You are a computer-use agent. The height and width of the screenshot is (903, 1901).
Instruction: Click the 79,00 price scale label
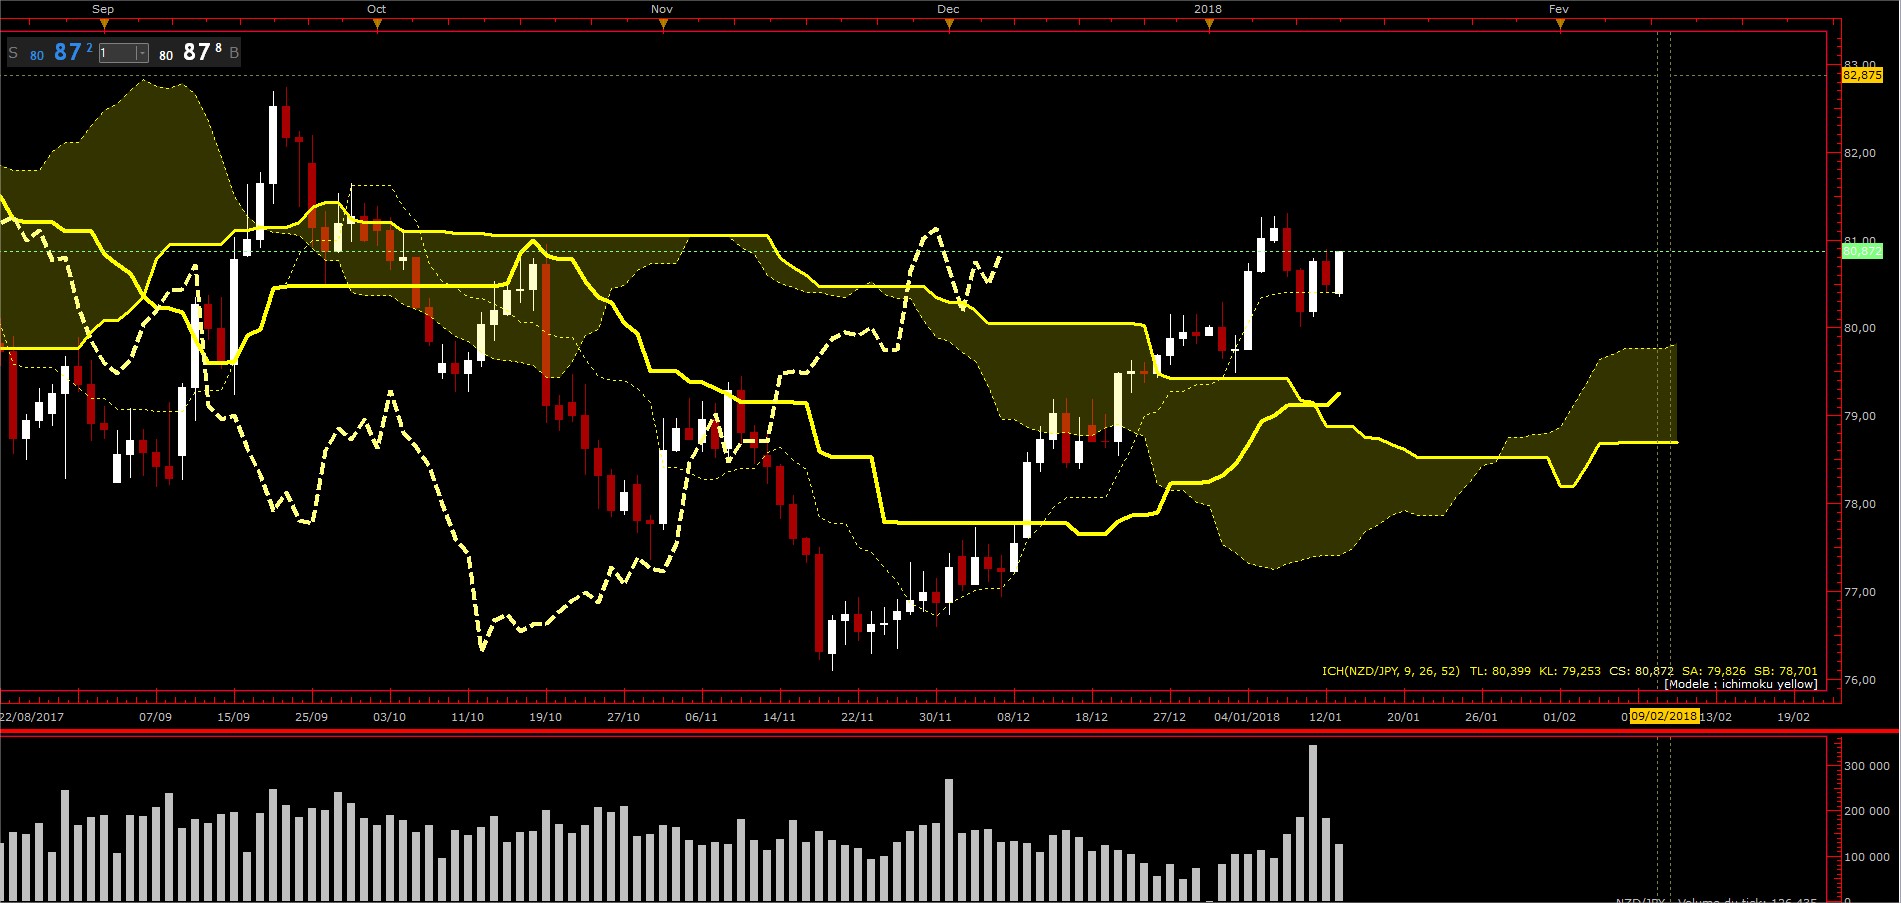coord(1860,416)
